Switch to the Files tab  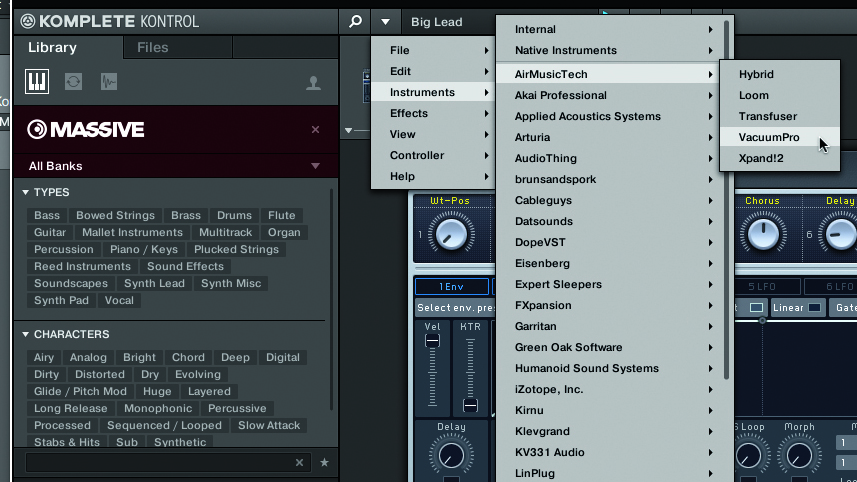coord(152,48)
